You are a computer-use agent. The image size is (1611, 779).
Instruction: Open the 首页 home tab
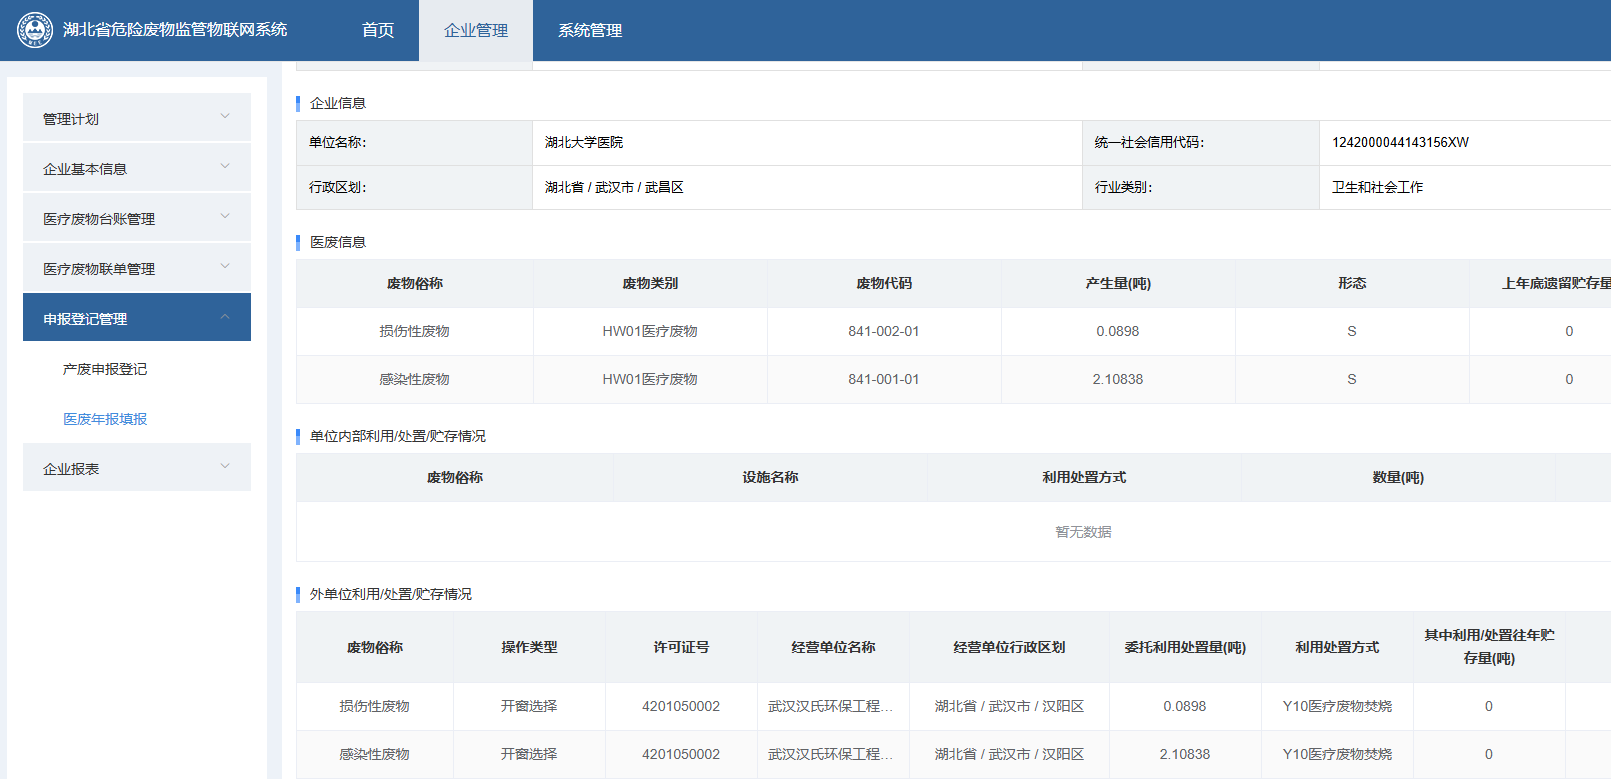(x=377, y=30)
